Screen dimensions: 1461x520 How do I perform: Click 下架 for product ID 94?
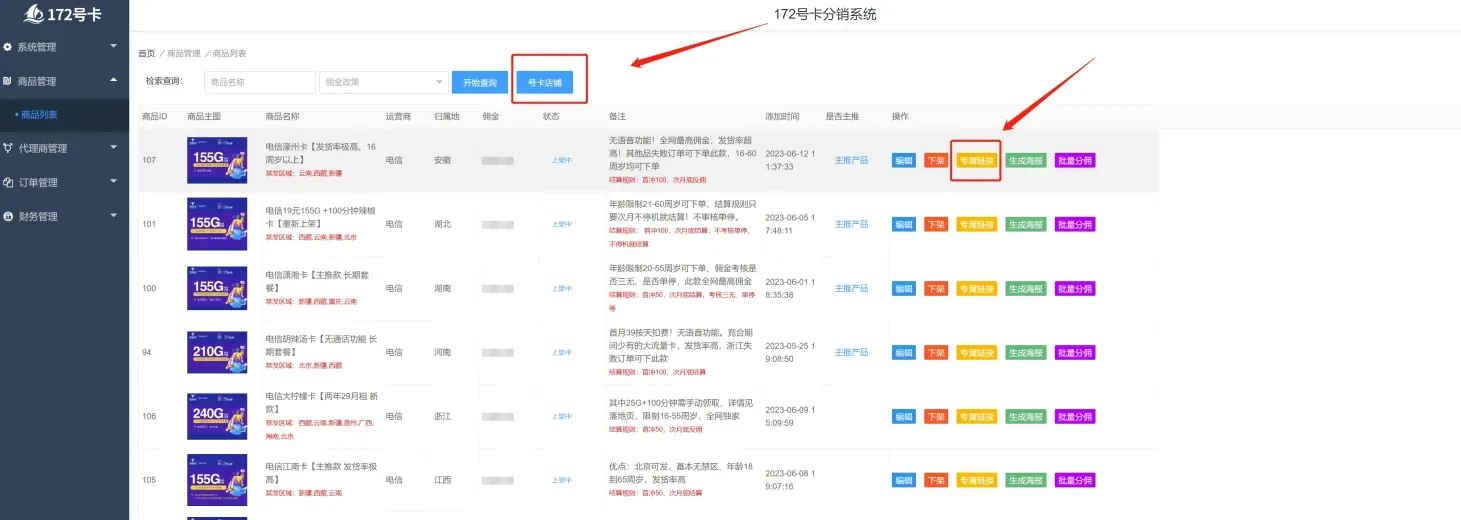point(935,352)
